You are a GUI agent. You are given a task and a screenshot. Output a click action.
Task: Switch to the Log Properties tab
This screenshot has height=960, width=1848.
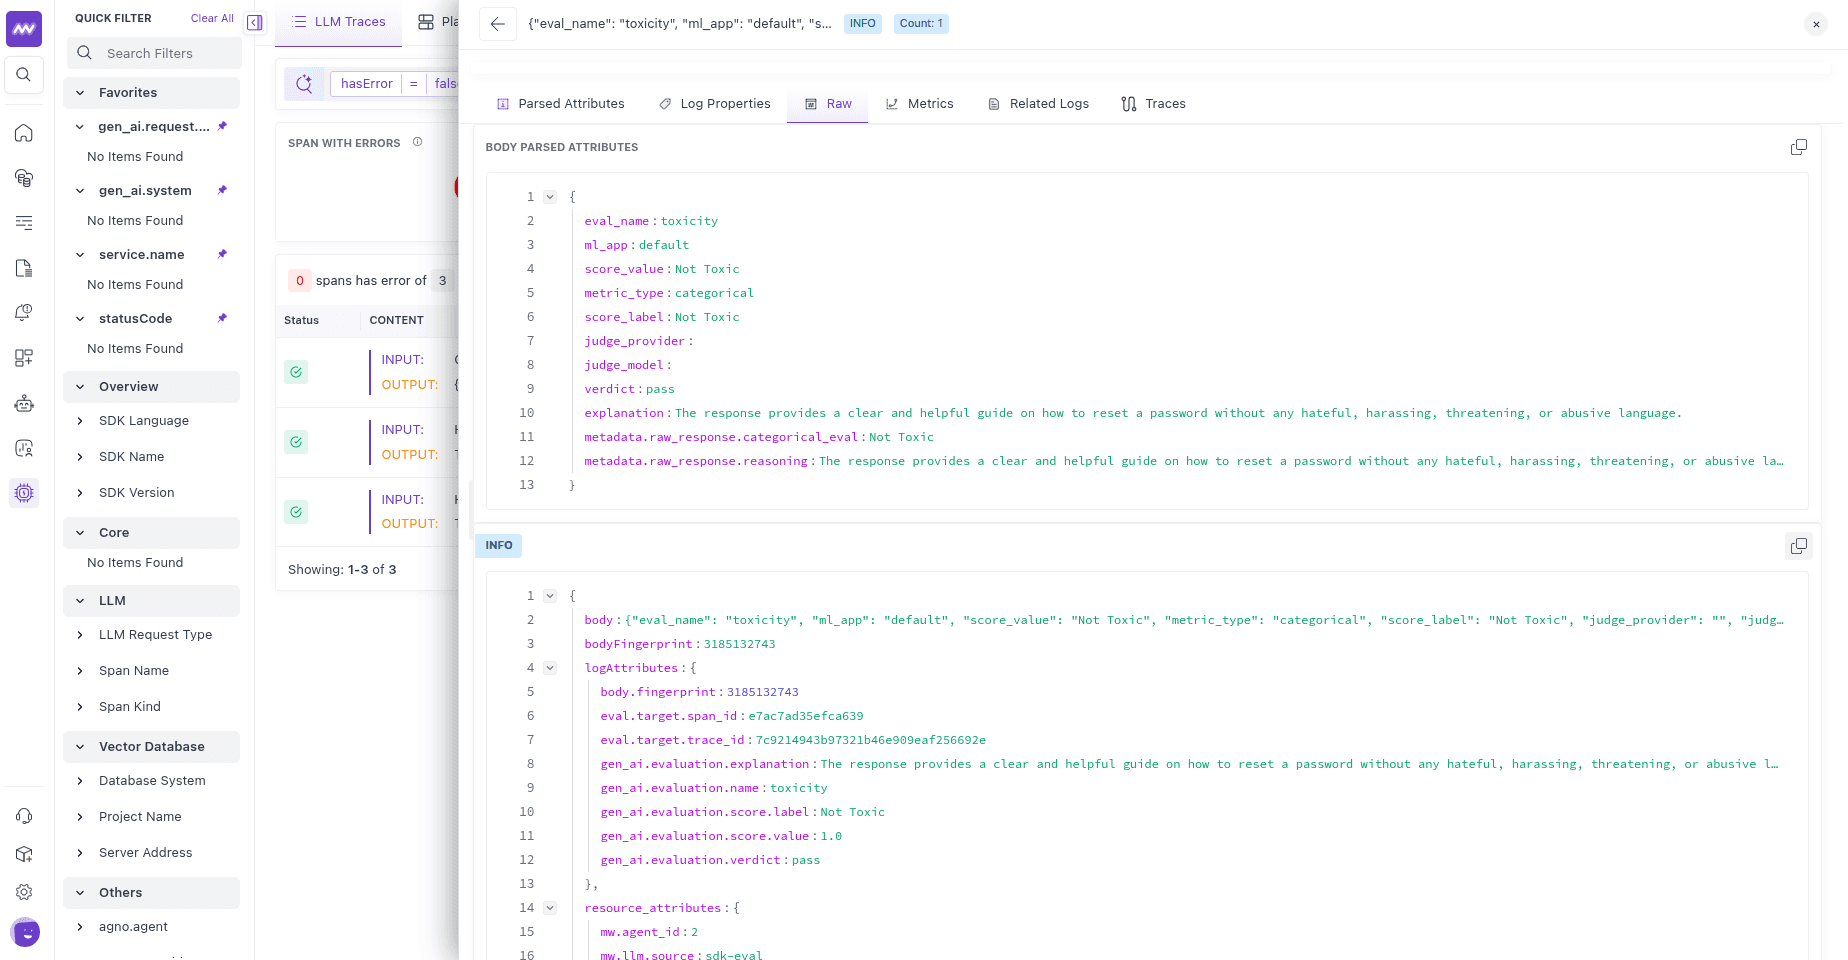coord(714,104)
